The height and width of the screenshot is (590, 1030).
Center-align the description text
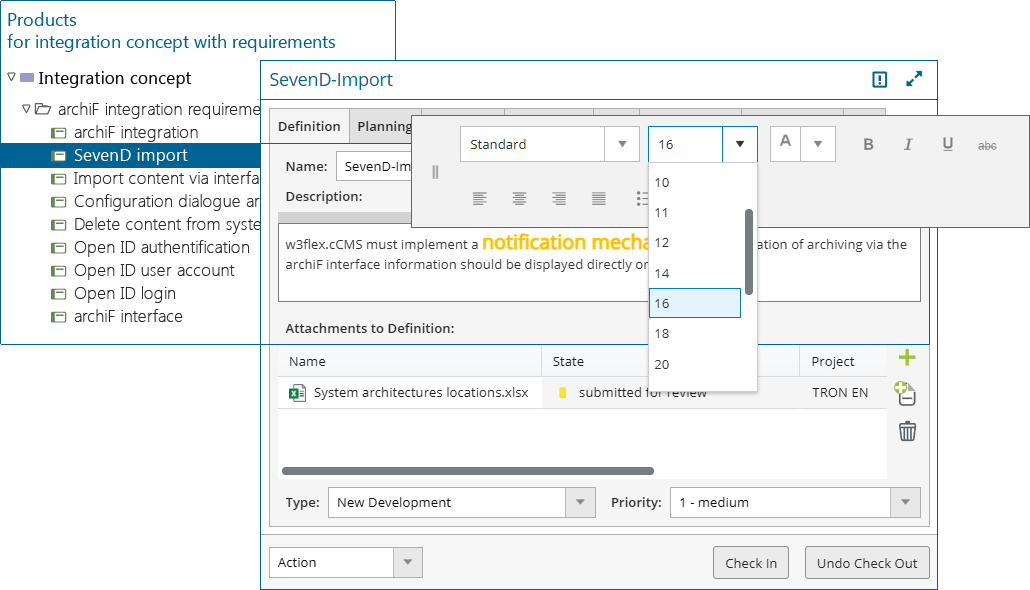(x=519, y=199)
